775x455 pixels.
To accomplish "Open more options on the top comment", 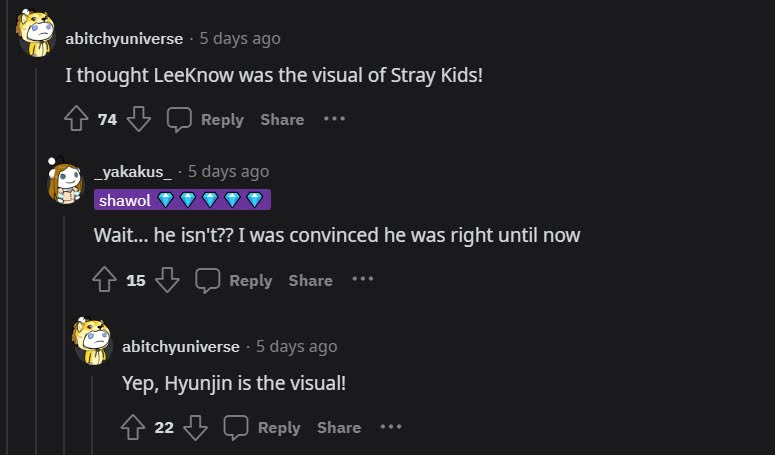I will tap(334, 119).
